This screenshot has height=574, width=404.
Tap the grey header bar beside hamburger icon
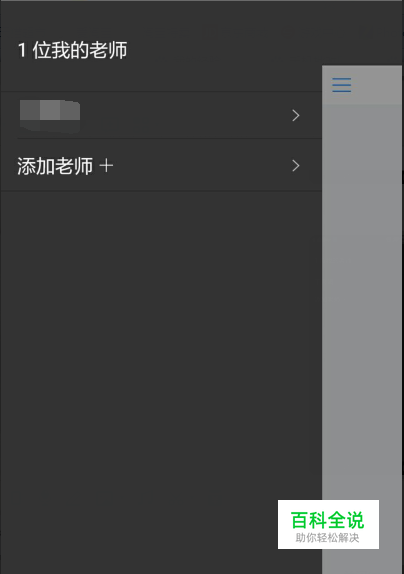377,85
